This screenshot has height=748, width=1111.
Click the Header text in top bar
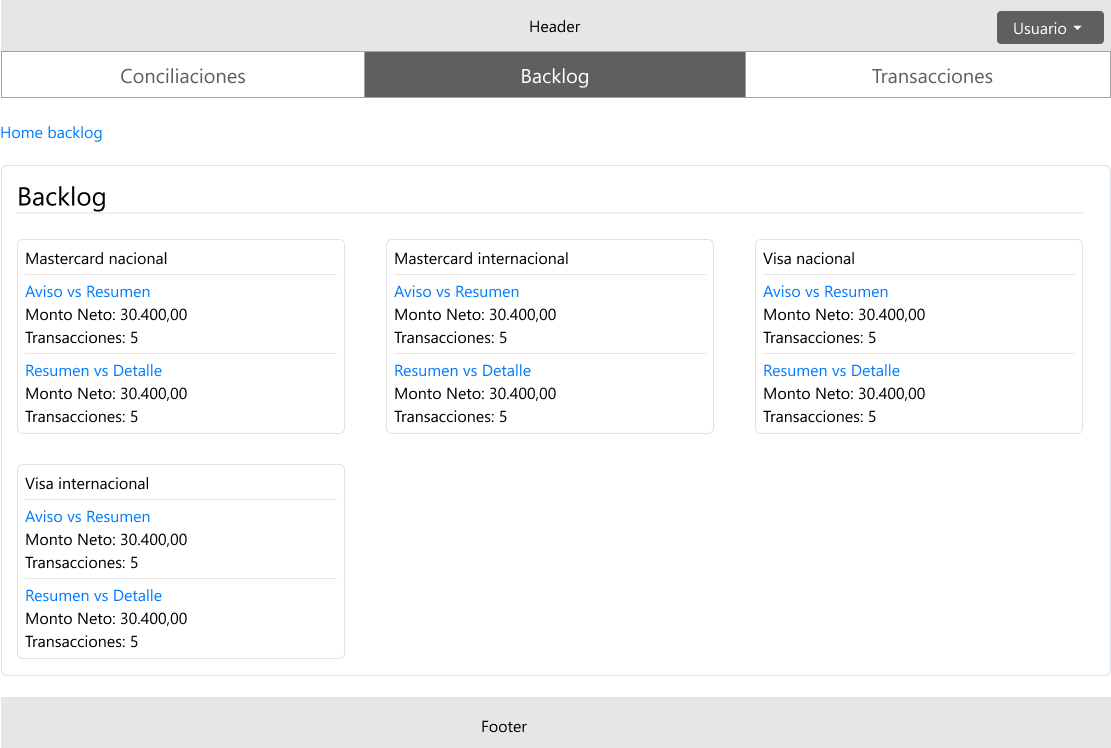tap(555, 27)
